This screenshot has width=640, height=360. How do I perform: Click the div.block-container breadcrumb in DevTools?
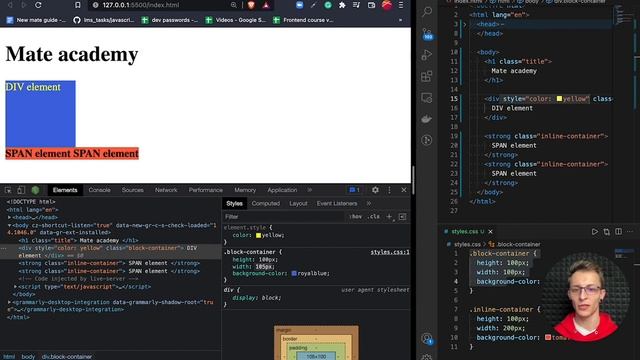pos(67,356)
